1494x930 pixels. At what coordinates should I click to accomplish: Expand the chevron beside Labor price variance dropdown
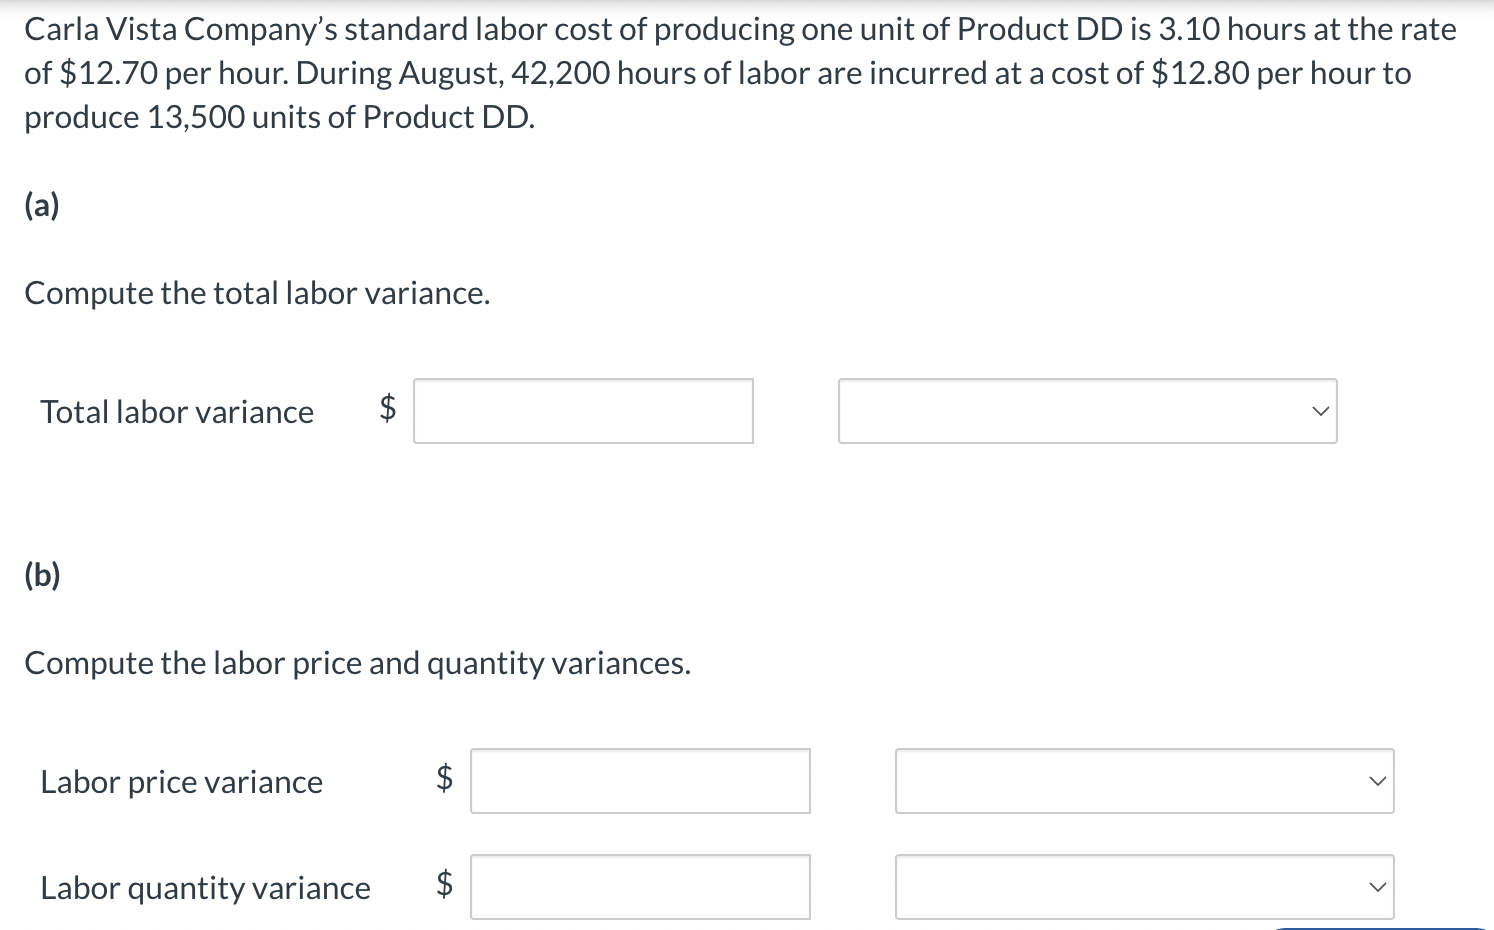coord(1377,781)
